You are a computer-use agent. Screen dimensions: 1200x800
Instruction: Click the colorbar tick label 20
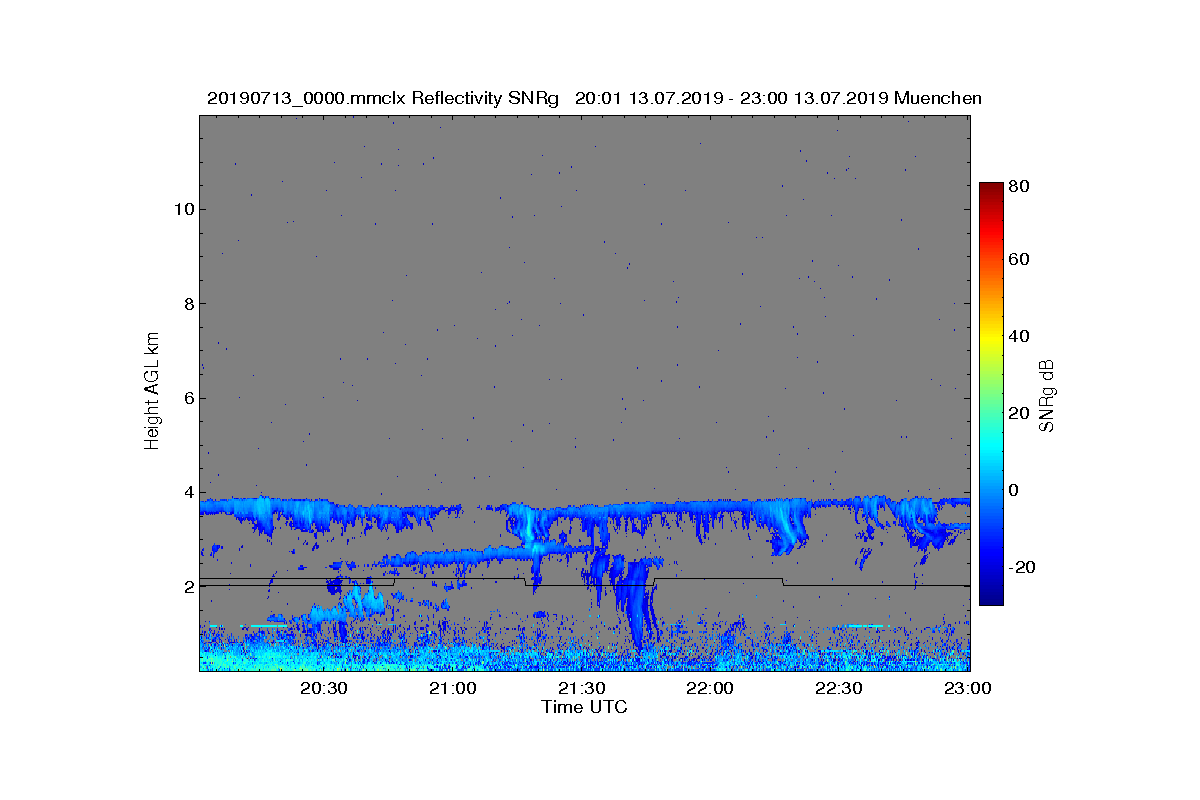tap(1019, 413)
